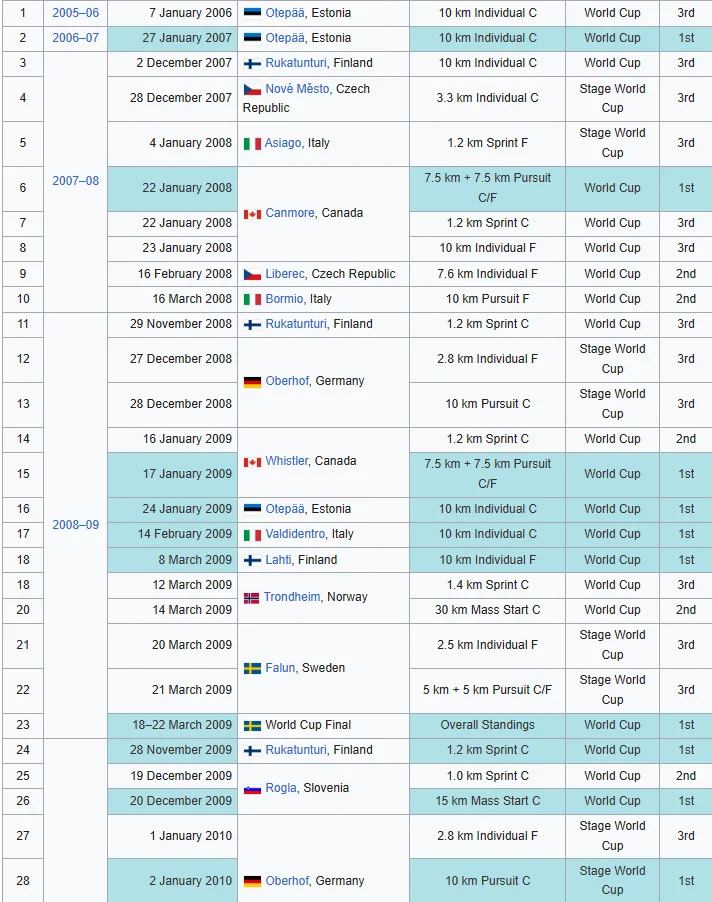This screenshot has width=712, height=902.
Task: Open the 2006–07 season link
Action: [75, 38]
